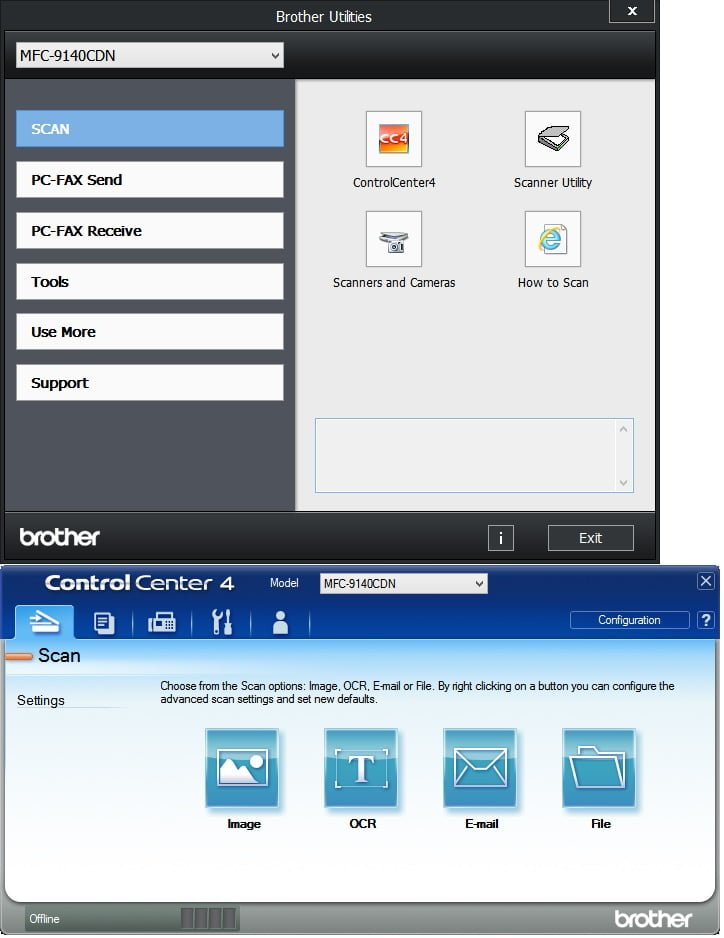
Task: Click the OCR scan button
Action: 361,768
